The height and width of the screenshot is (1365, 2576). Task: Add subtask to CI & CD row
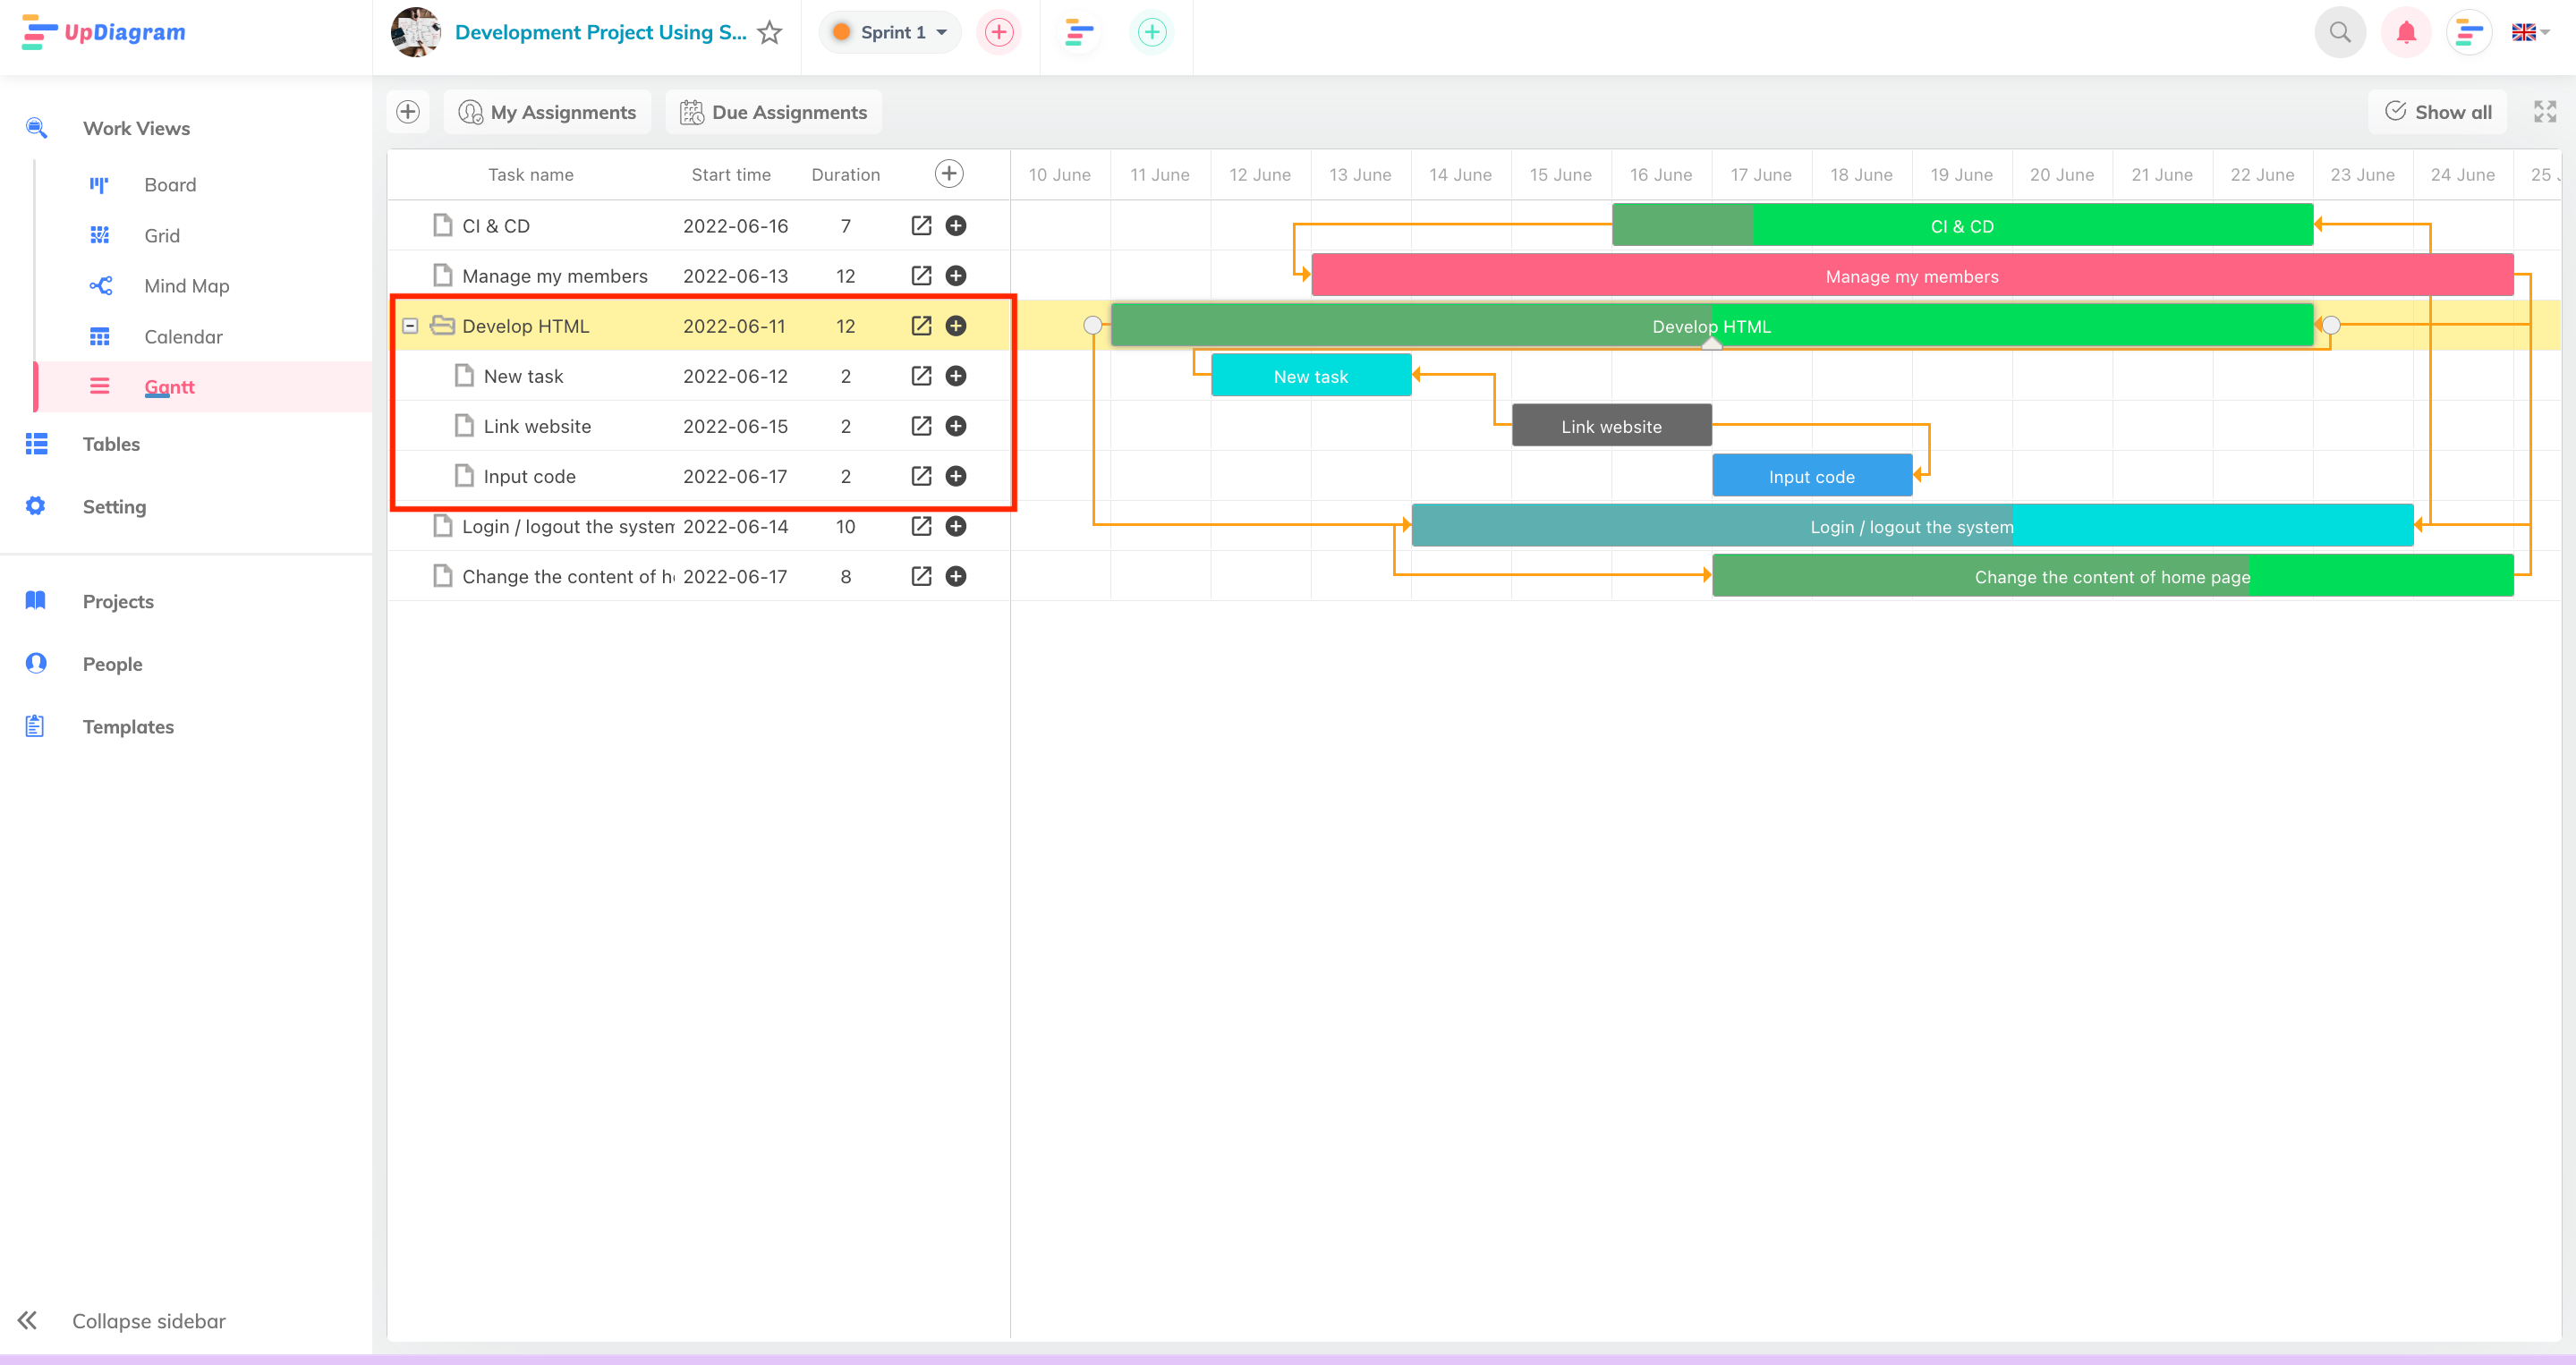pos(956,225)
